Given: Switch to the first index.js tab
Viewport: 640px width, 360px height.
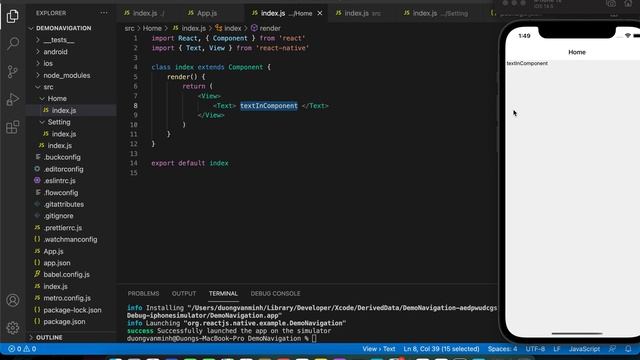Looking at the screenshot, I should [144, 13].
